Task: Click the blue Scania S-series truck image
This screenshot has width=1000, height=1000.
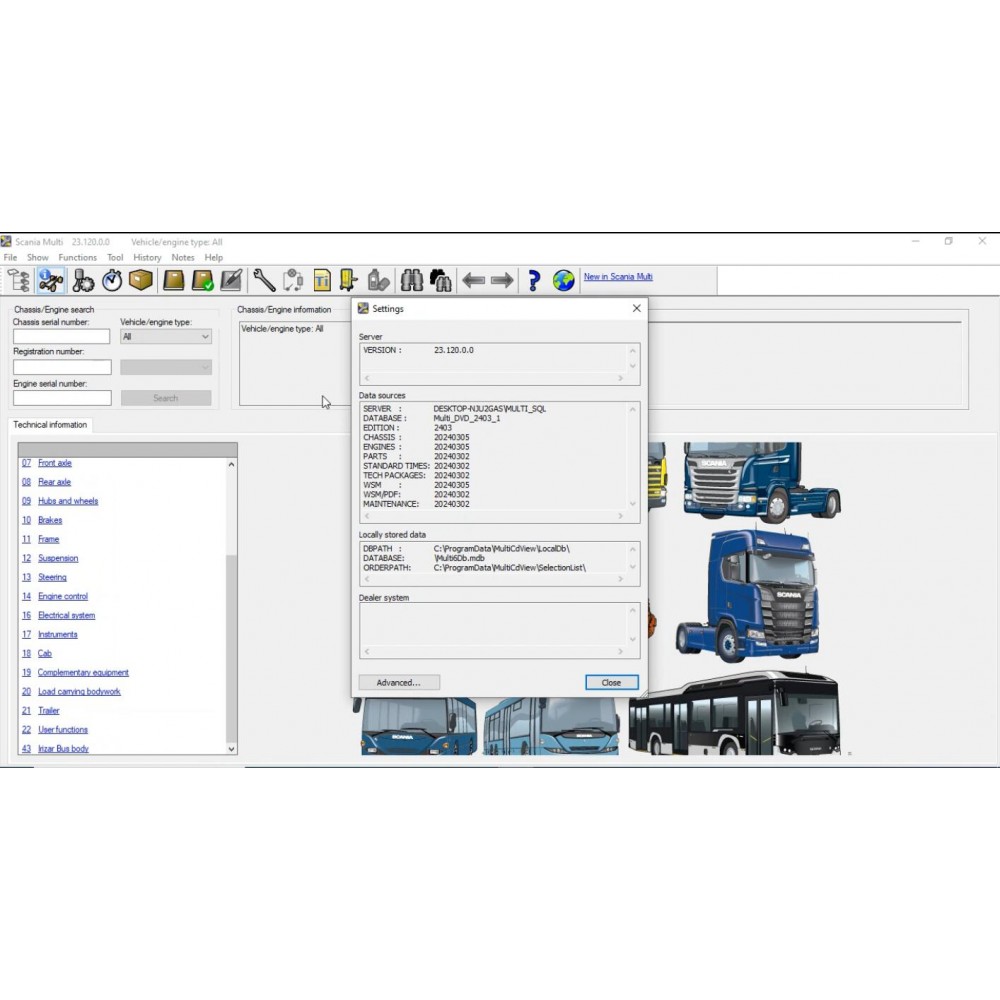Action: tap(747, 597)
